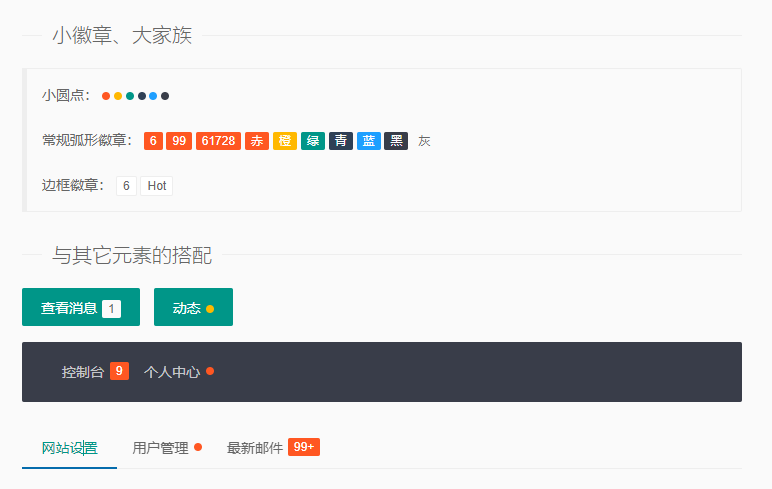772x489 pixels.
Task: Switch to the 用户管理 tab
Action: click(x=161, y=448)
